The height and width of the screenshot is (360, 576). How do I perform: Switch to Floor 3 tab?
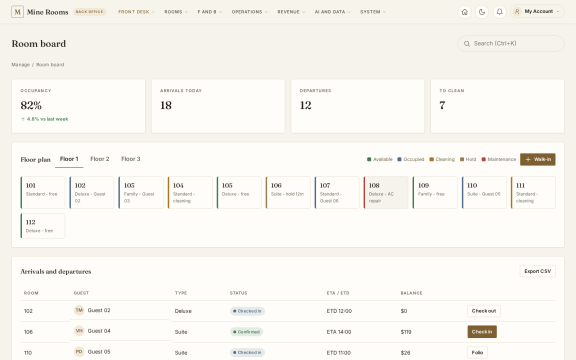pyautogui.click(x=131, y=159)
